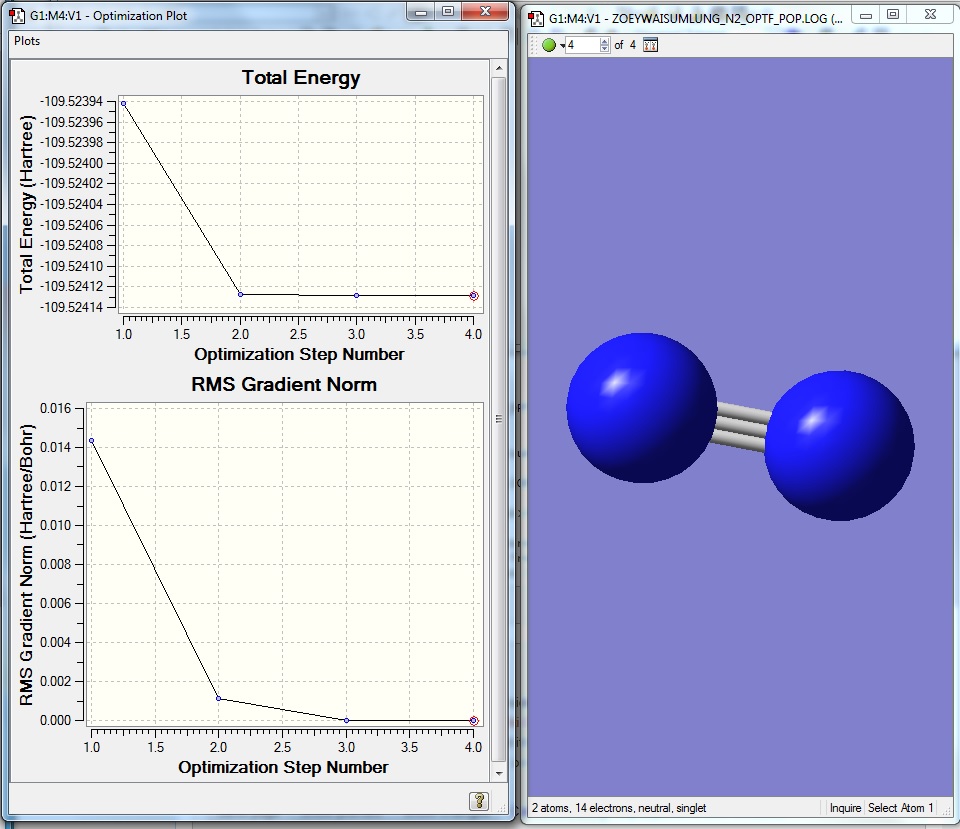The height and width of the screenshot is (829, 960).
Task: Click the help question mark button
Action: coord(479,800)
